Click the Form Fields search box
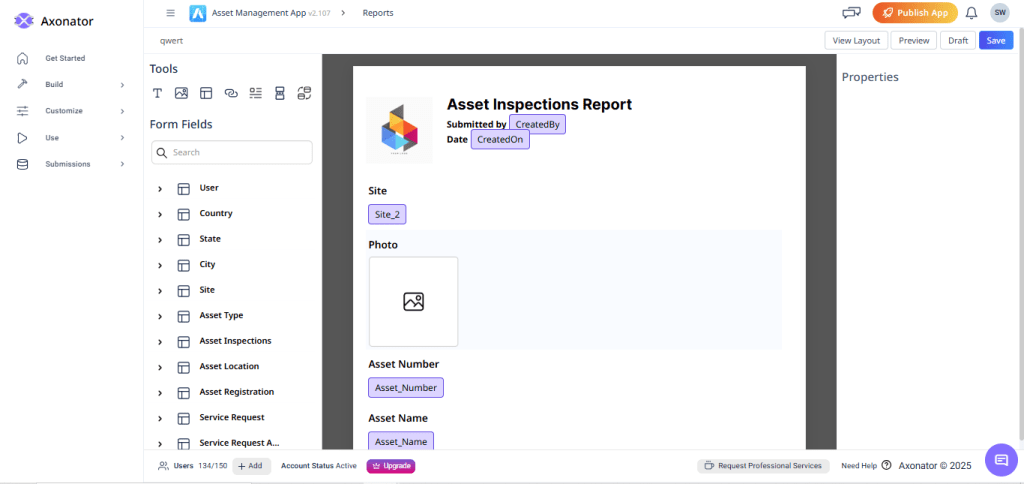 pyautogui.click(x=232, y=152)
